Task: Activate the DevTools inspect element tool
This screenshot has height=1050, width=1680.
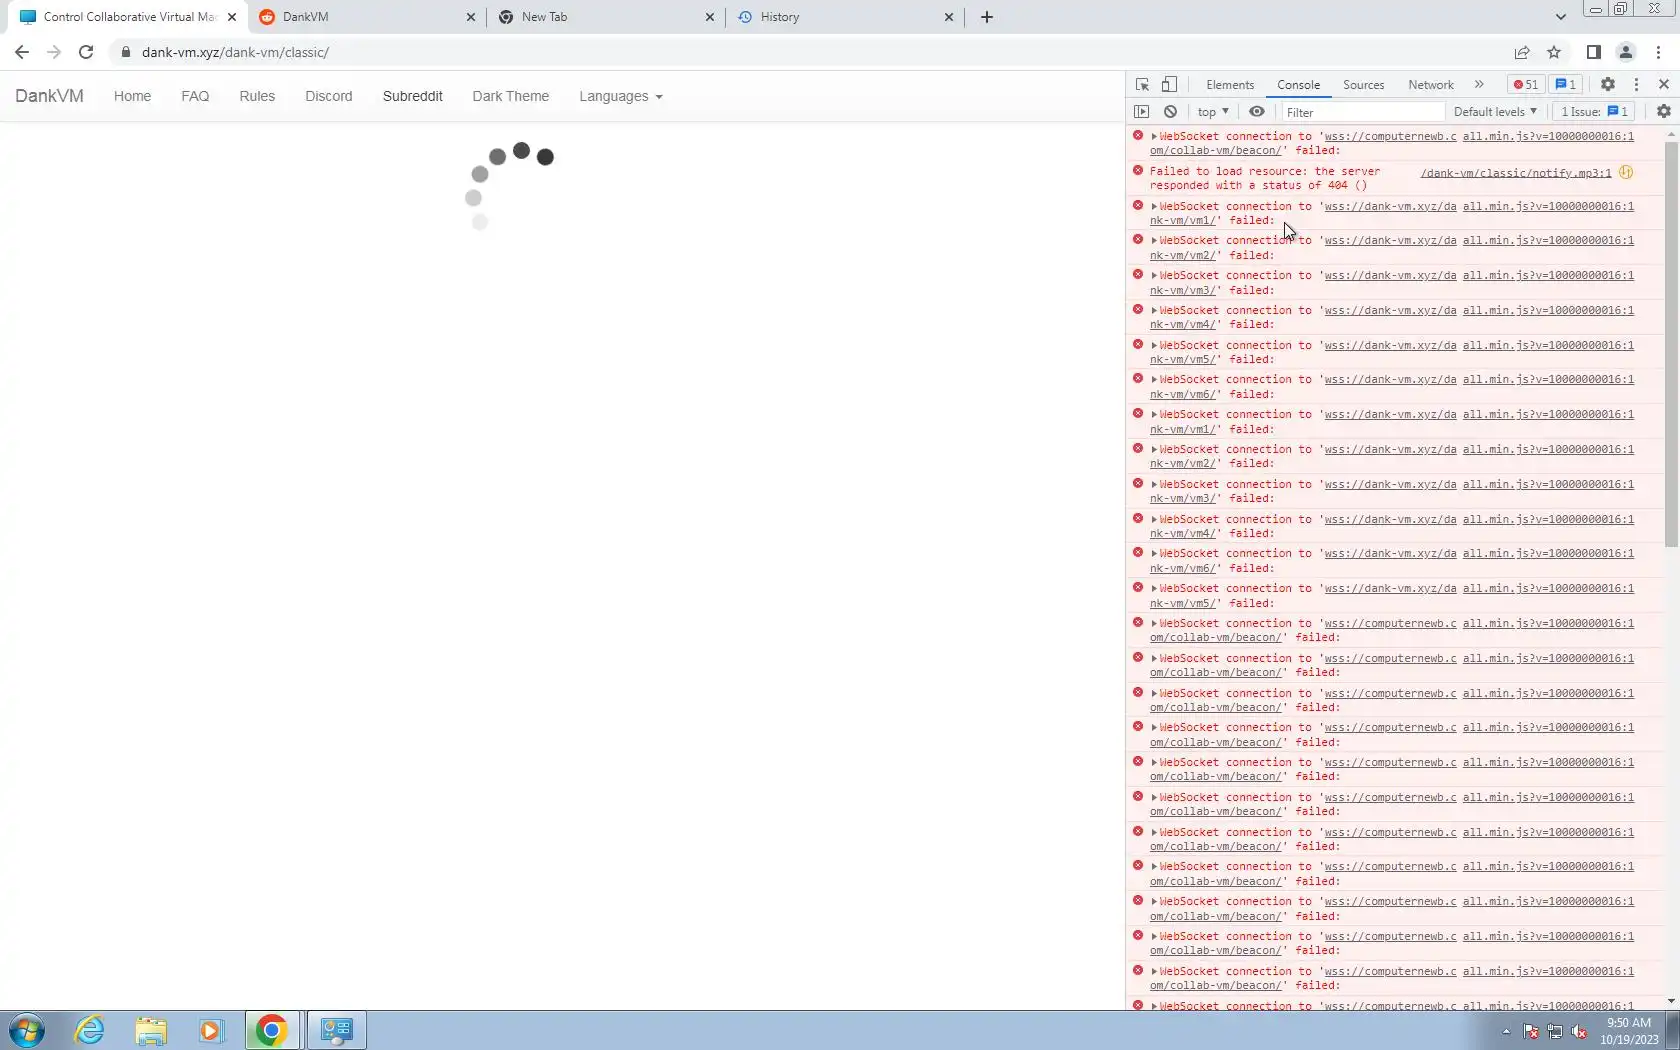Action: point(1142,85)
